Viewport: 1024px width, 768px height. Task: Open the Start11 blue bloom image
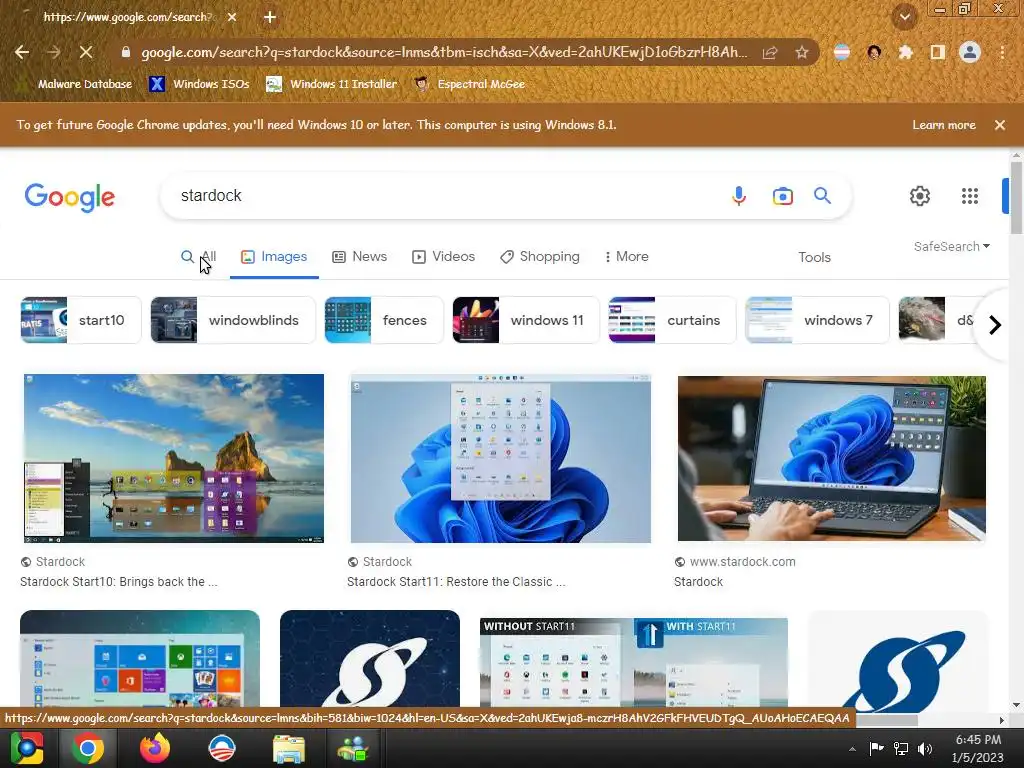501,458
